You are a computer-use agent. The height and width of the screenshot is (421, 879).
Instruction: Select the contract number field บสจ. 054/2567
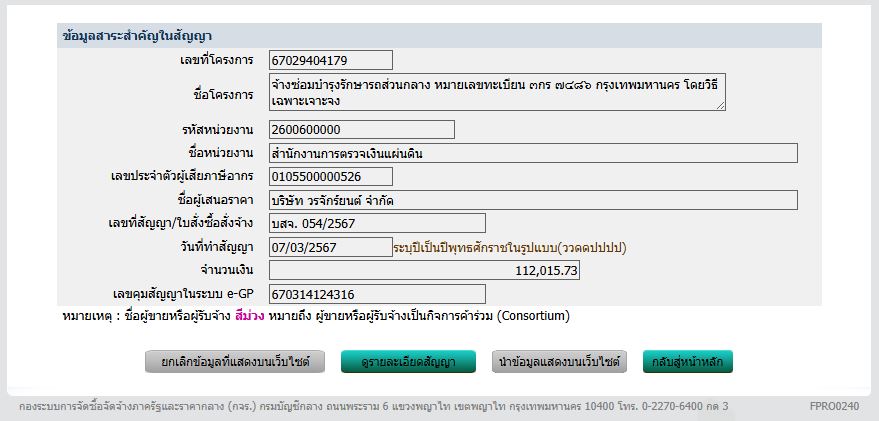click(376, 223)
